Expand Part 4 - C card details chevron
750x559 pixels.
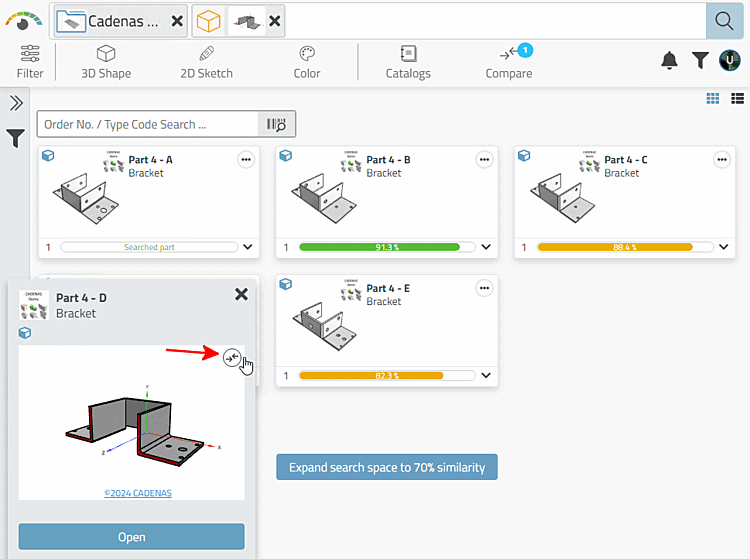coord(724,247)
